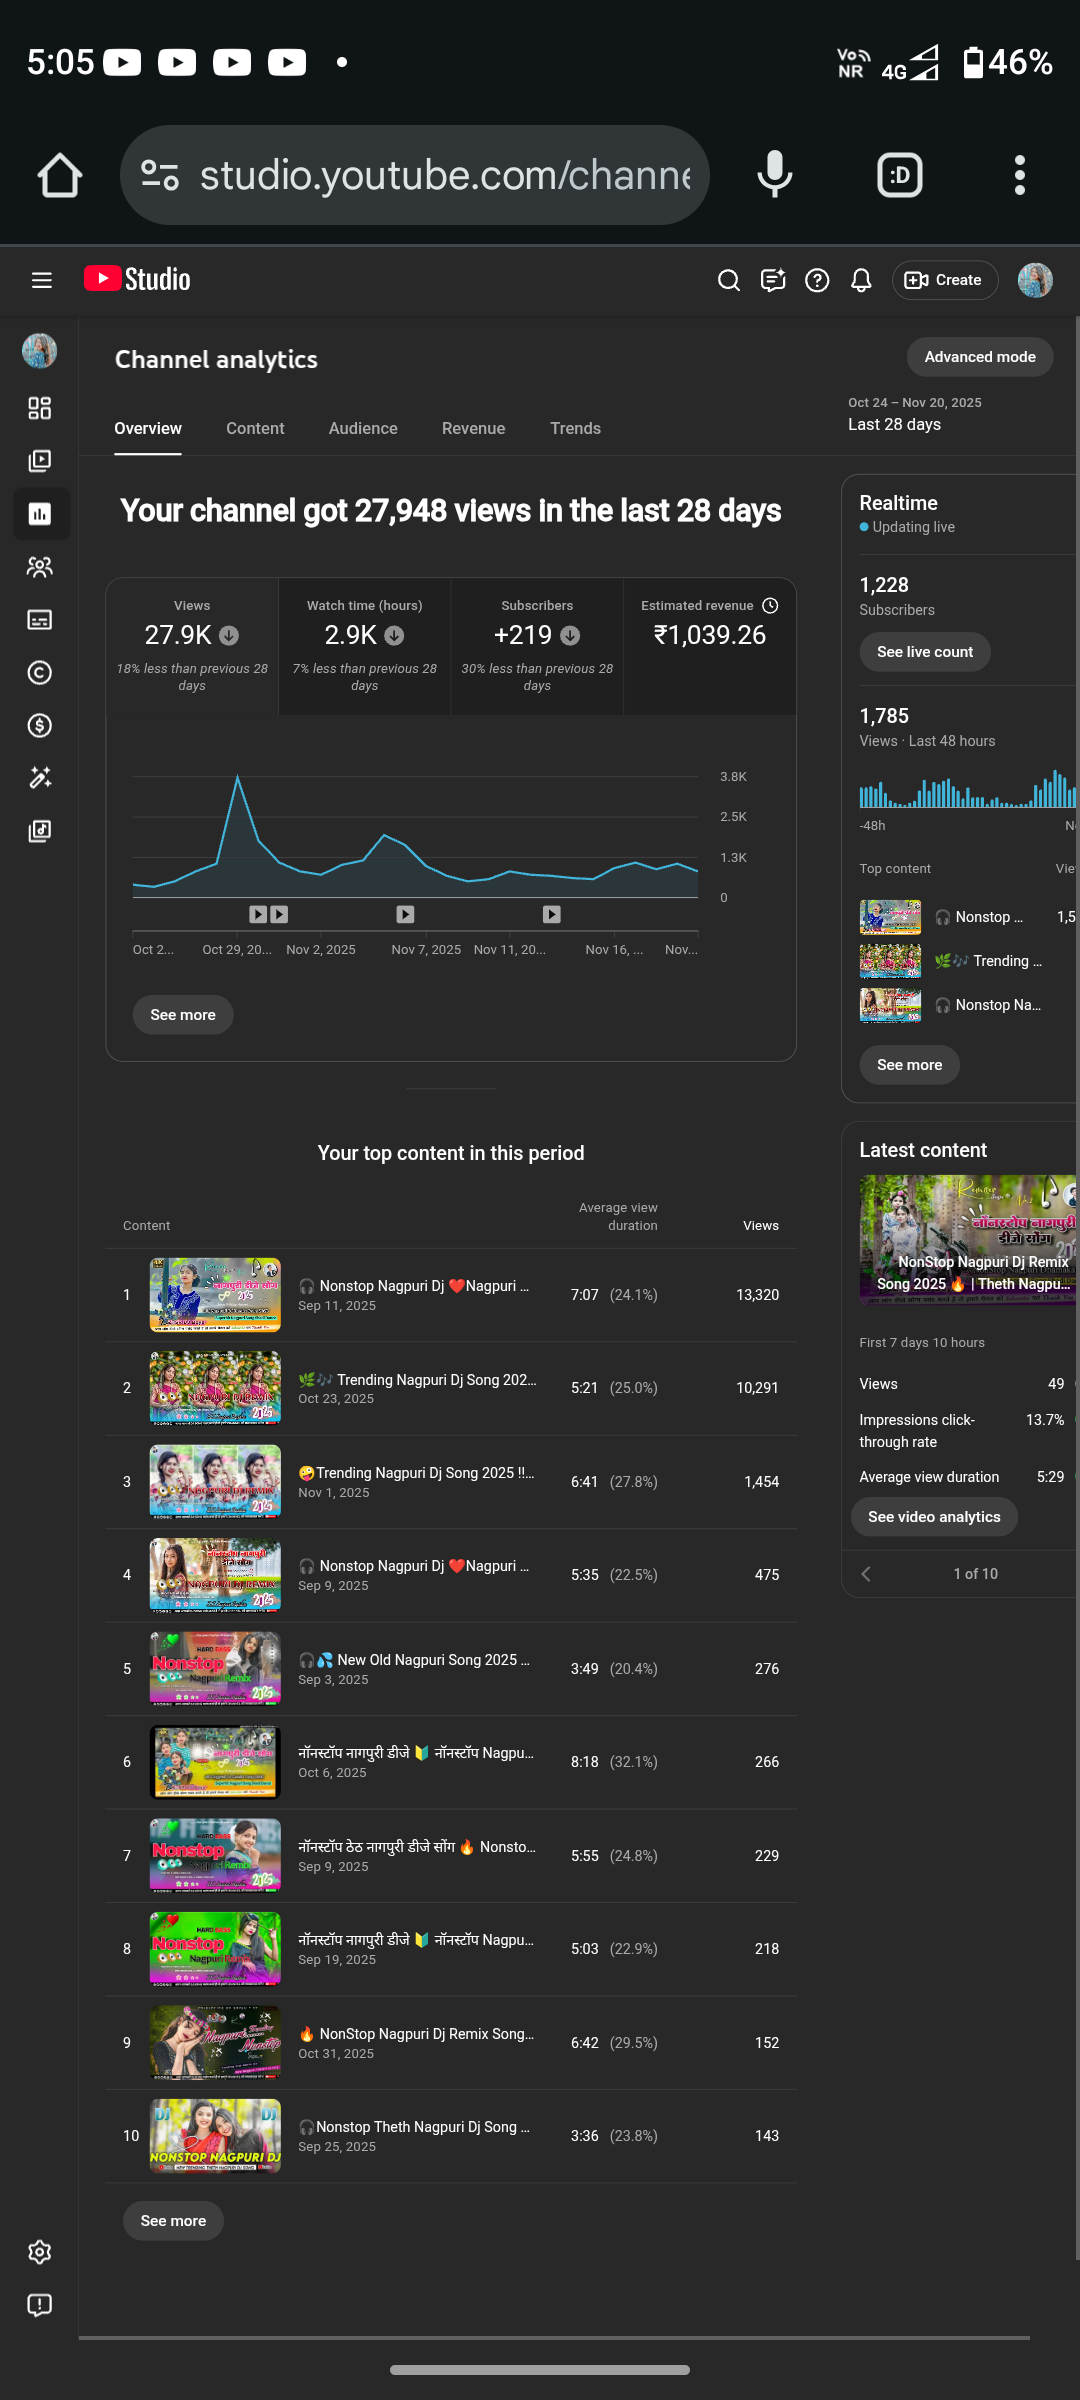Open the date range Last 28 days selector
Image resolution: width=1080 pixels, height=2400 pixels.
pyautogui.click(x=914, y=414)
